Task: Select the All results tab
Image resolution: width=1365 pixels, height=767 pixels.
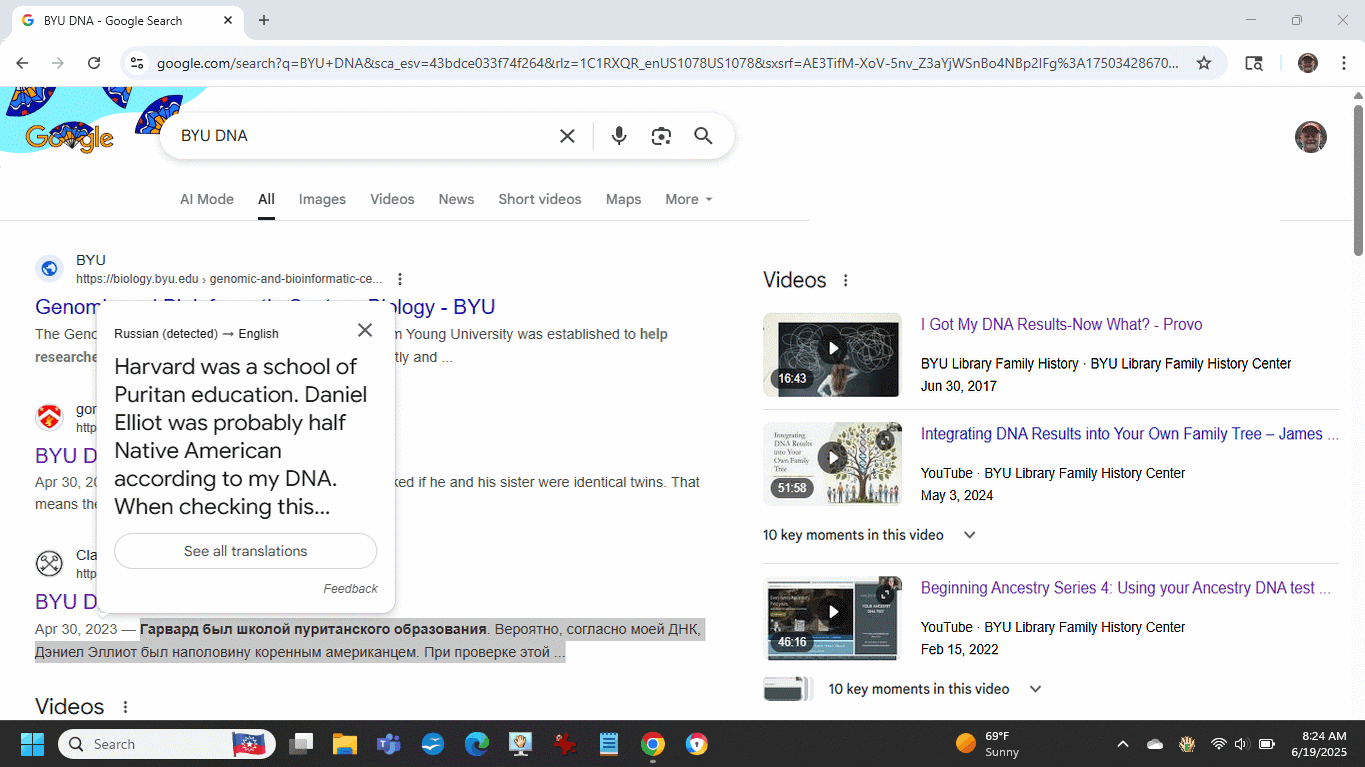Action: (x=266, y=199)
